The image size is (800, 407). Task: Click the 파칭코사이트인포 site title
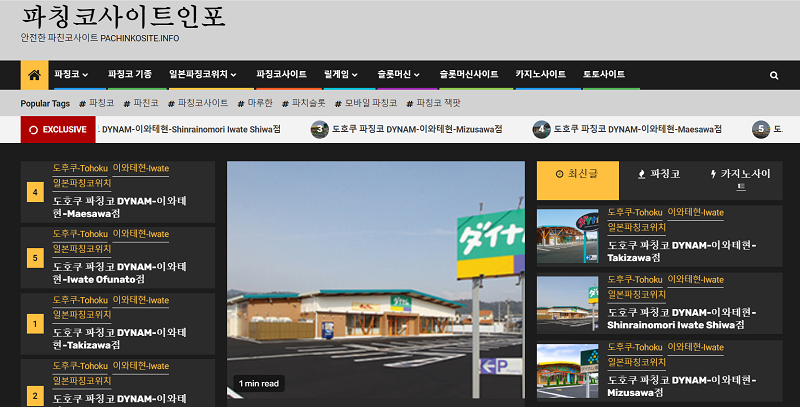(123, 17)
